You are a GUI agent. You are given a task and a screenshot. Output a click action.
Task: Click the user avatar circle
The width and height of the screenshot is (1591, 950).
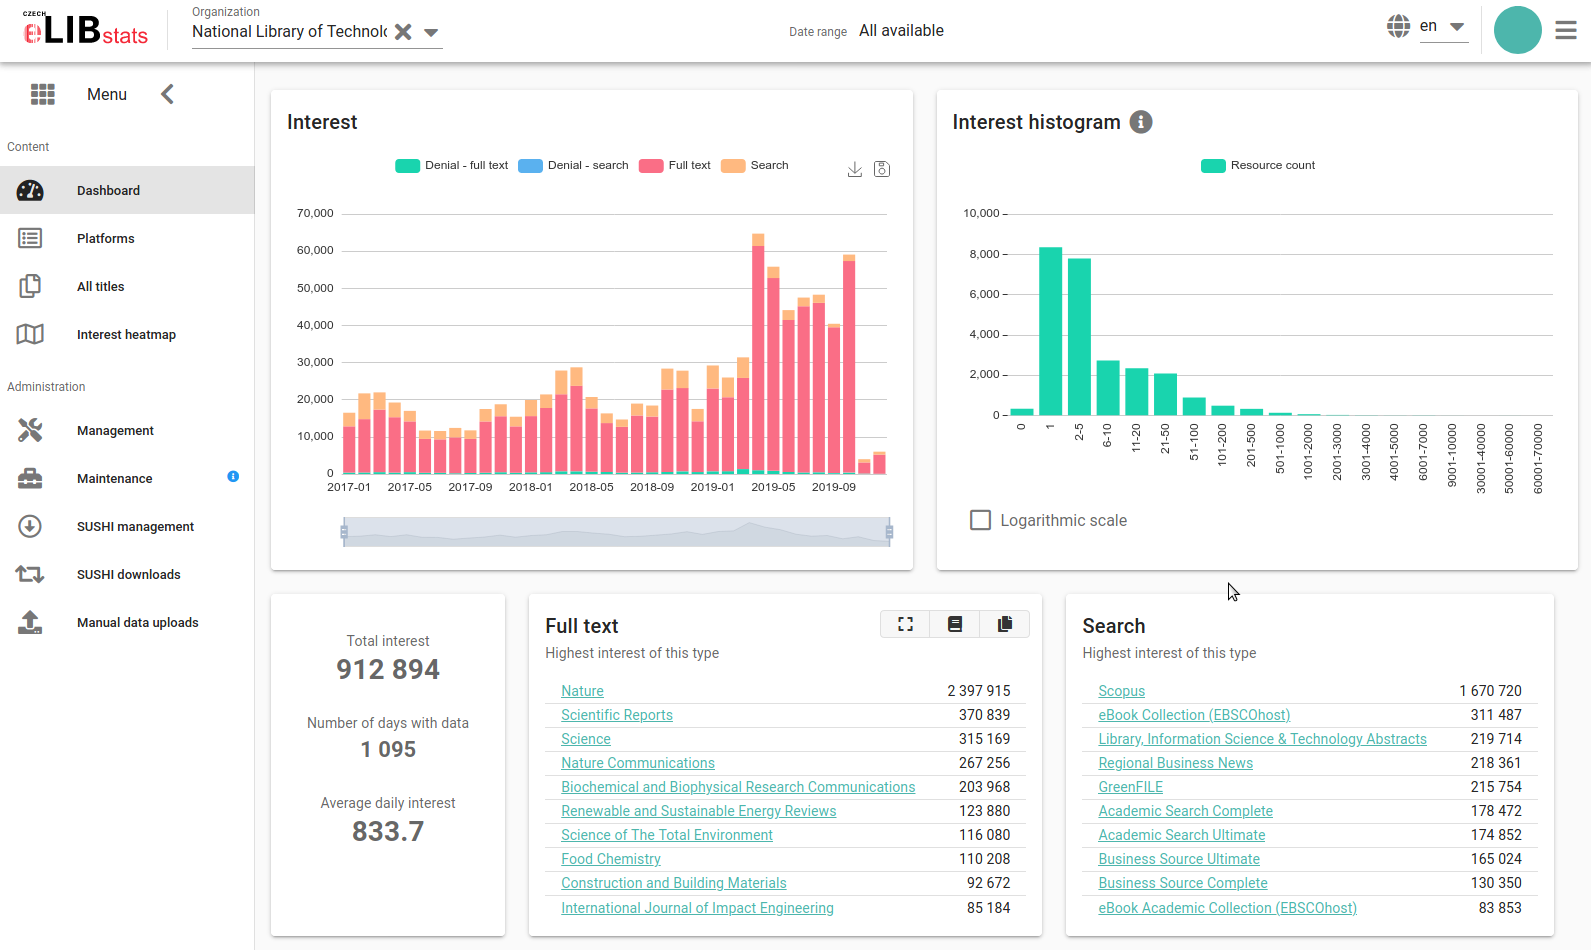tap(1518, 30)
